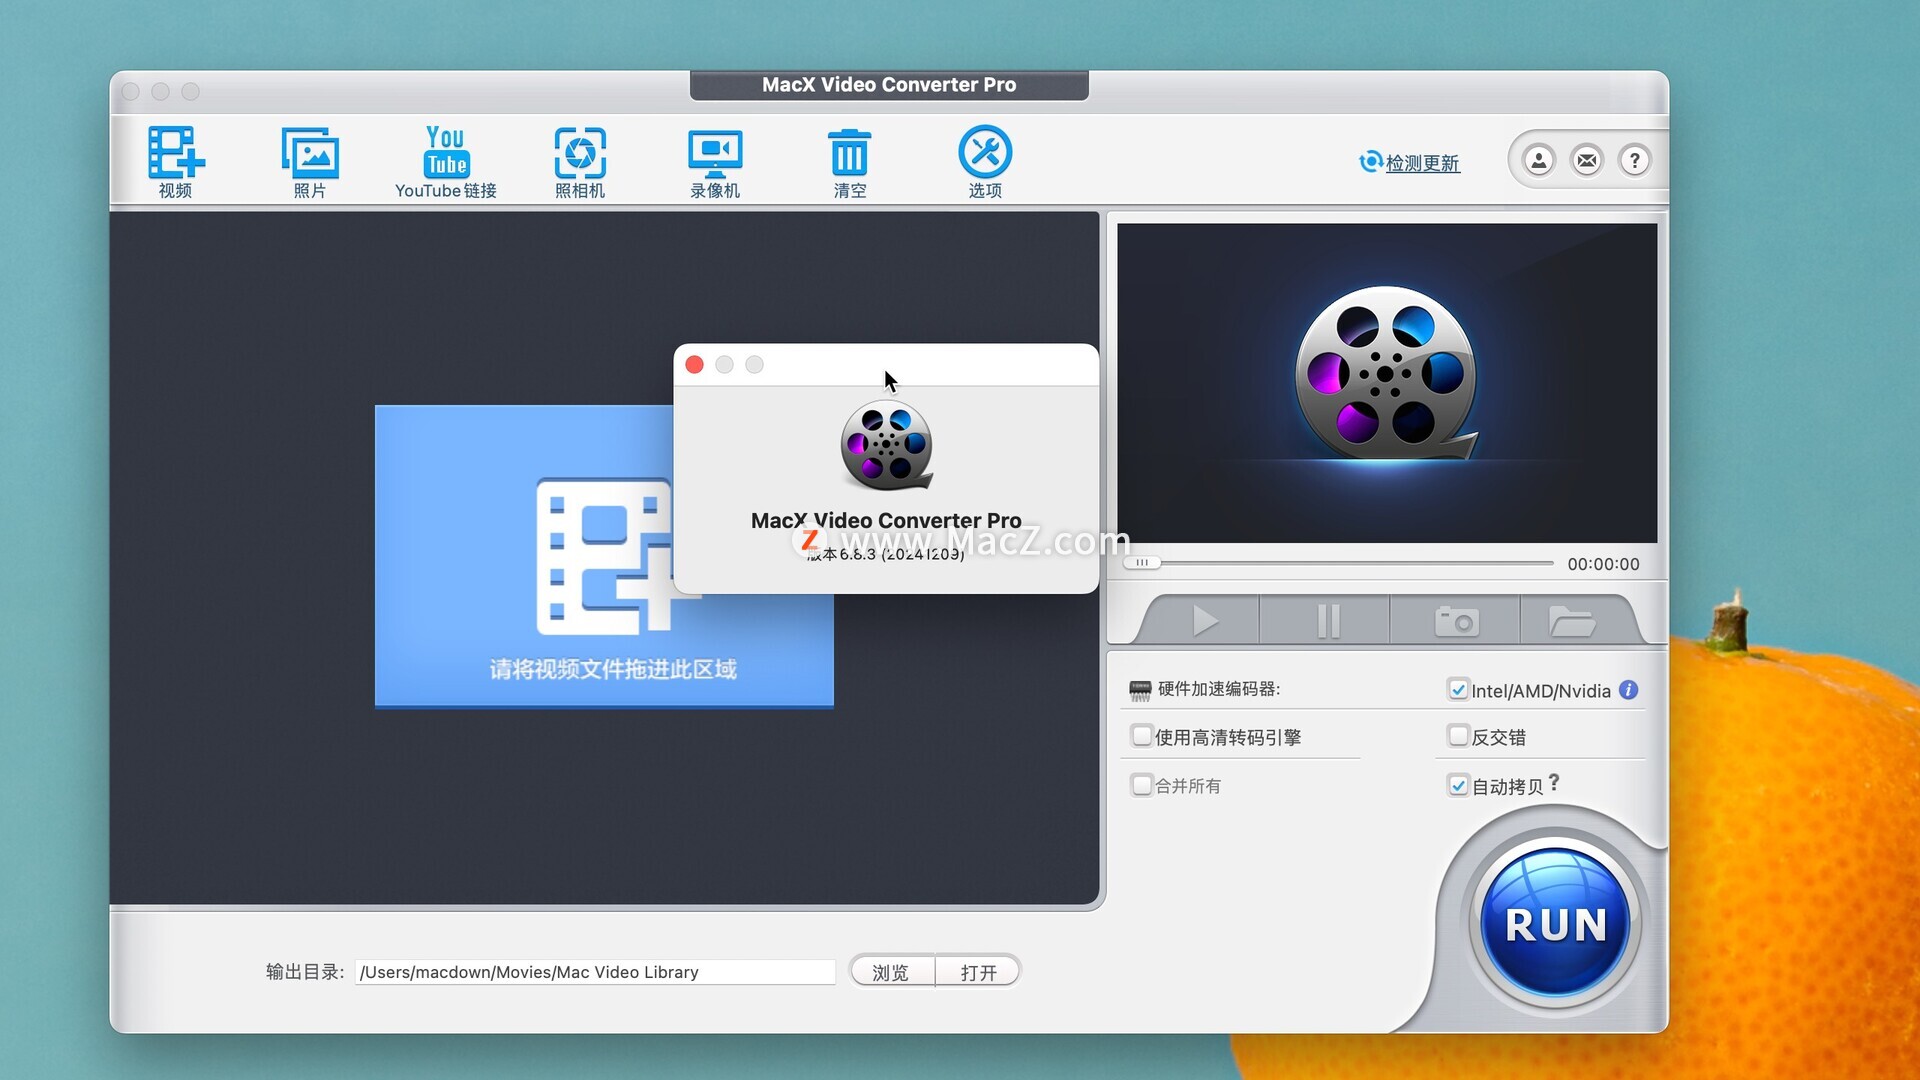The width and height of the screenshot is (1920, 1080).
Task: Toggle Intel/AMD/Nvidia hardware acceleration checkbox
Action: (x=1458, y=690)
